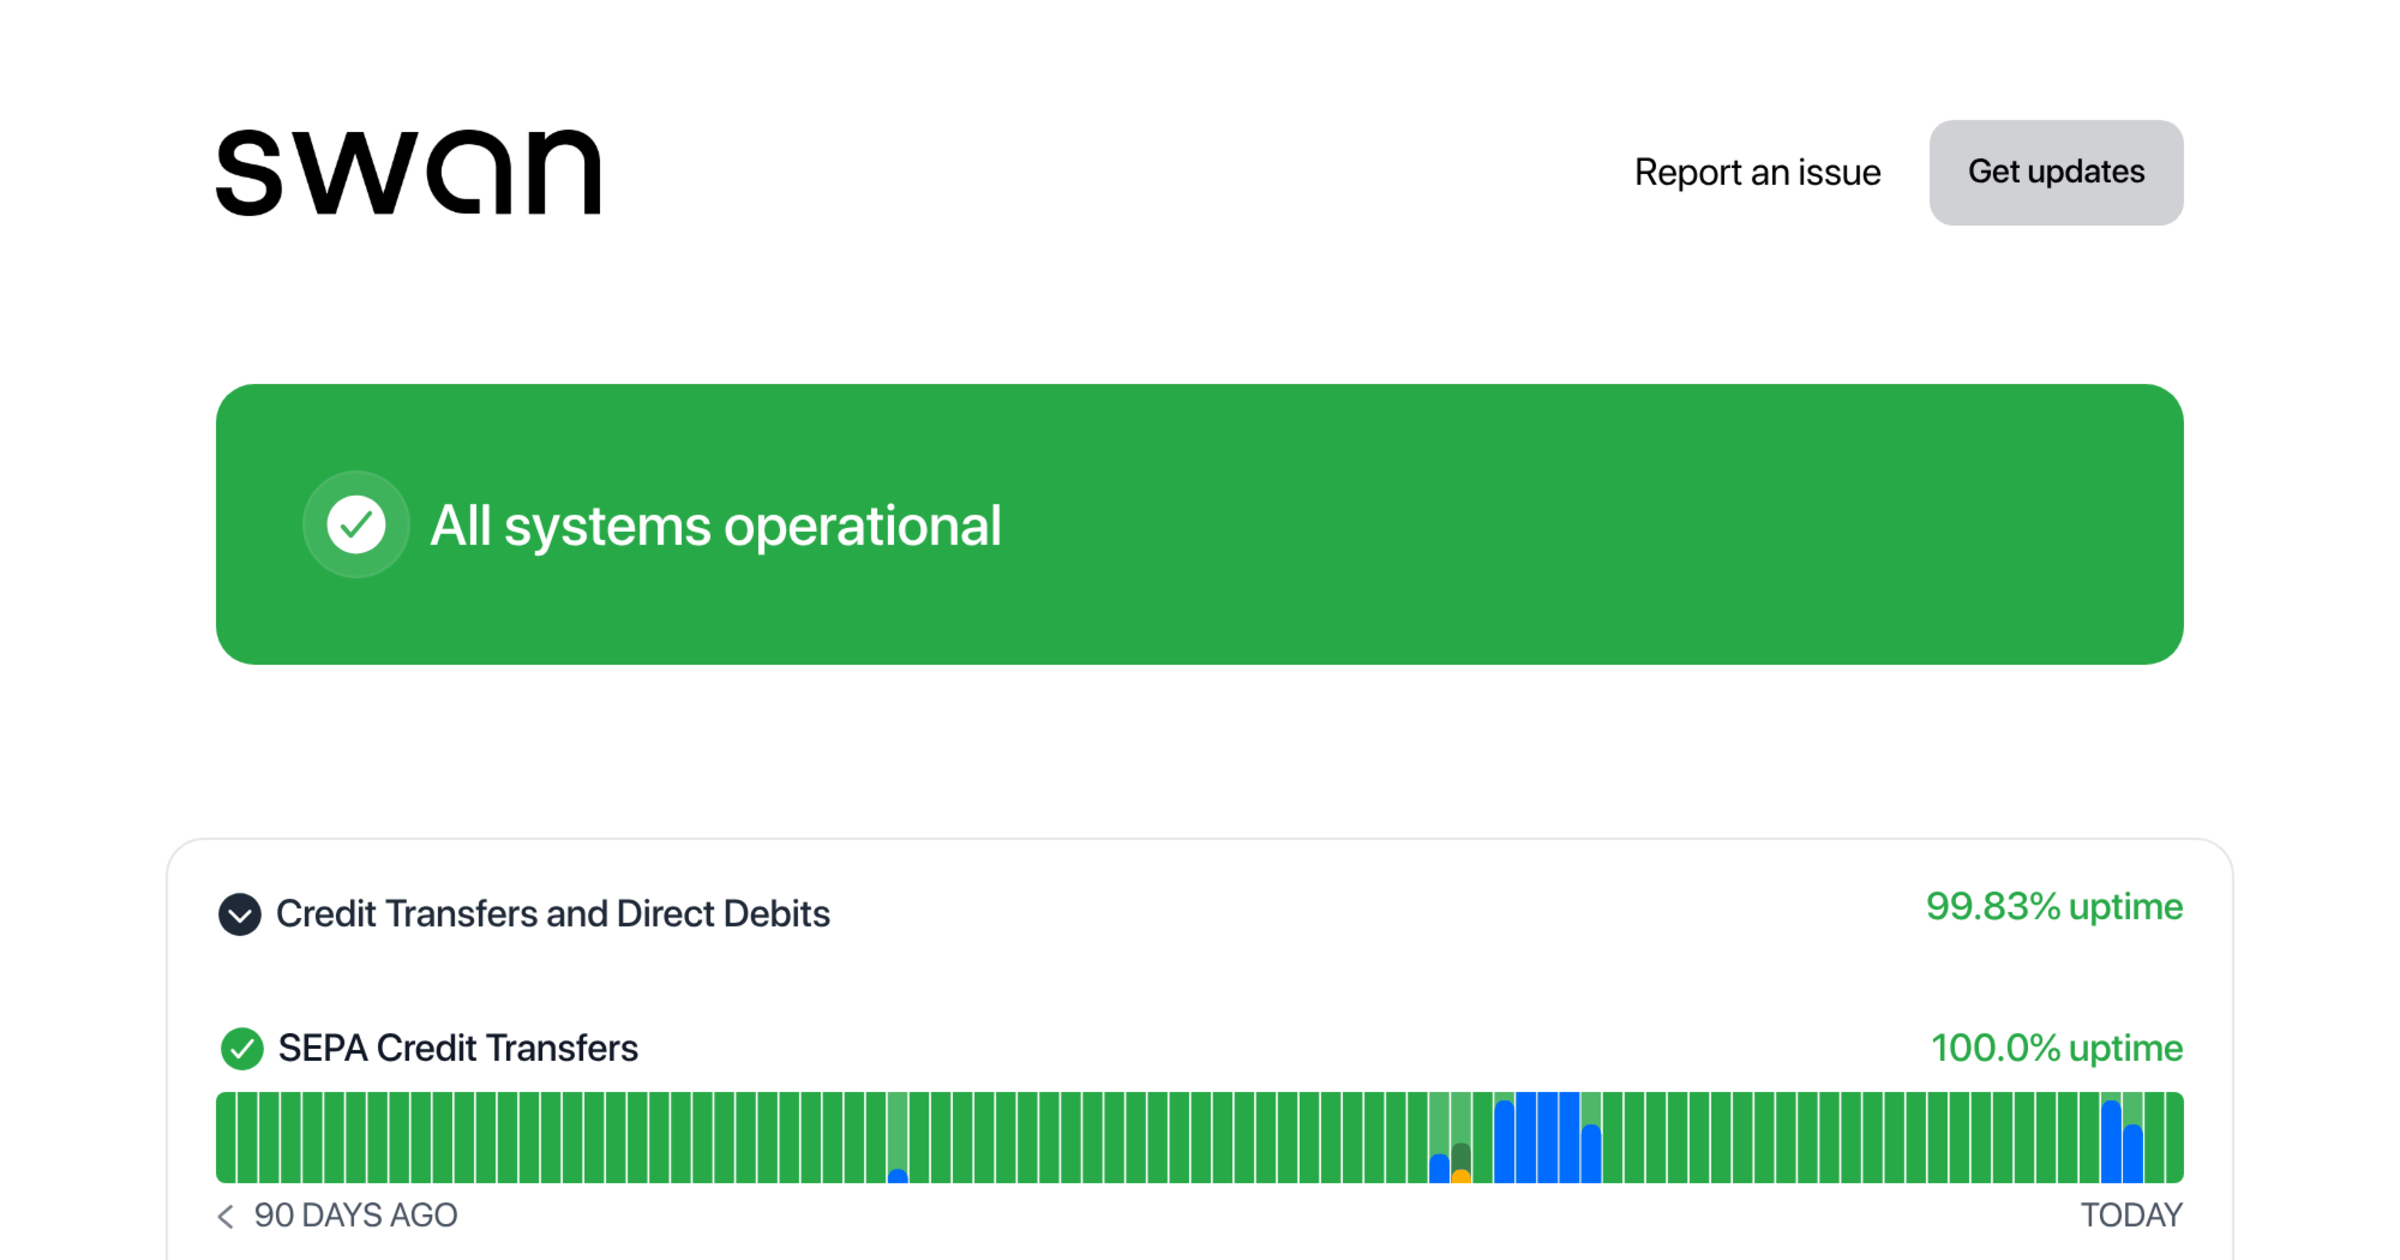This screenshot has width=2400, height=1260.
Task: Click the 90 DAYS AGO label
Action: click(x=355, y=1215)
